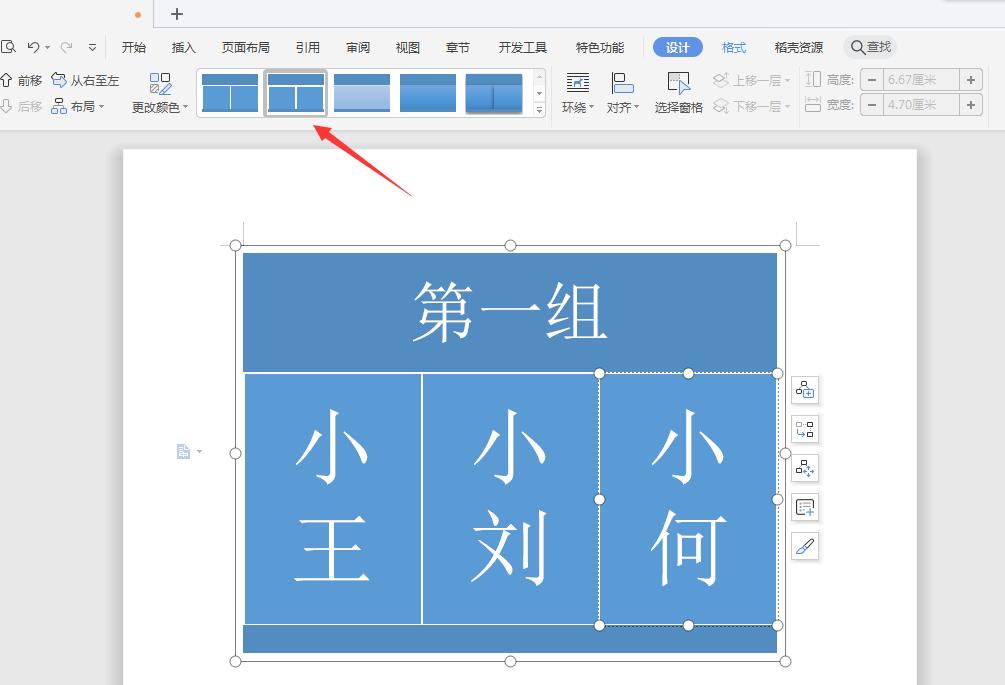Click the add shape icon beside the SmartArt
The width and height of the screenshot is (1005, 685).
(x=805, y=390)
